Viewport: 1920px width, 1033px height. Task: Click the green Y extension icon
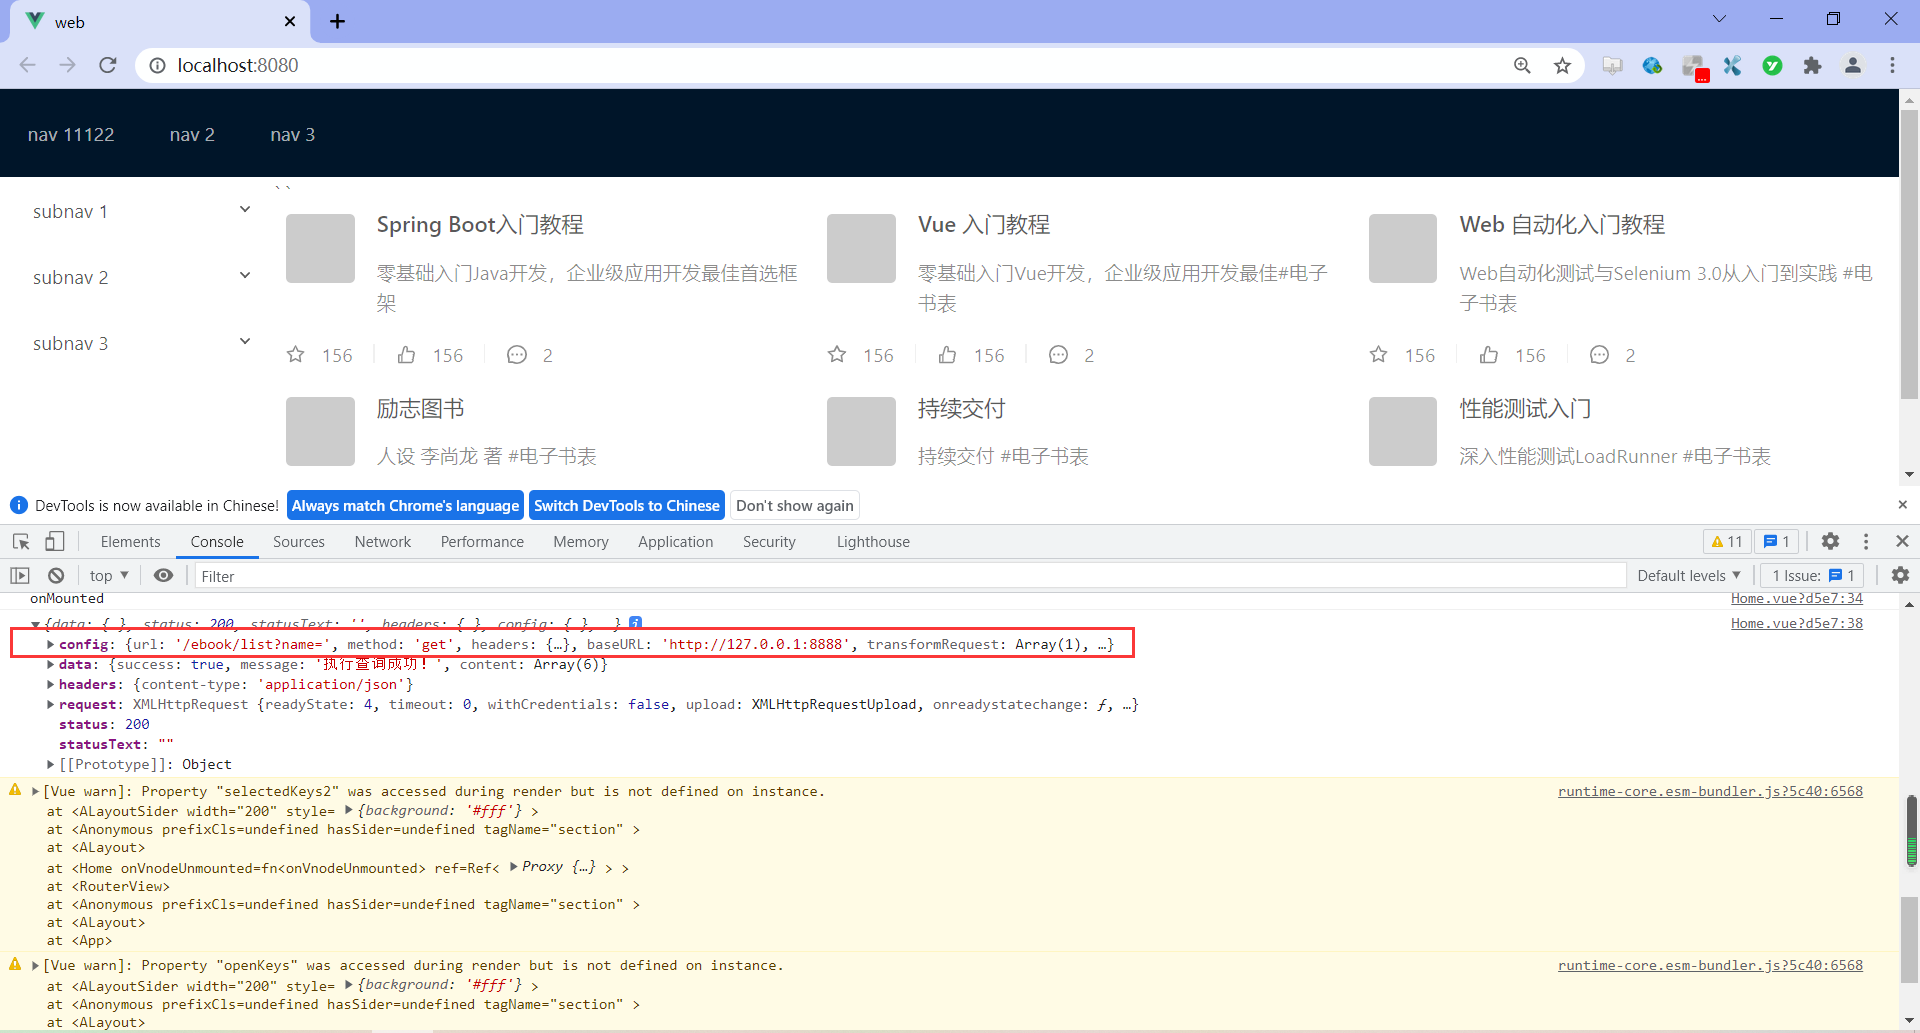1772,65
